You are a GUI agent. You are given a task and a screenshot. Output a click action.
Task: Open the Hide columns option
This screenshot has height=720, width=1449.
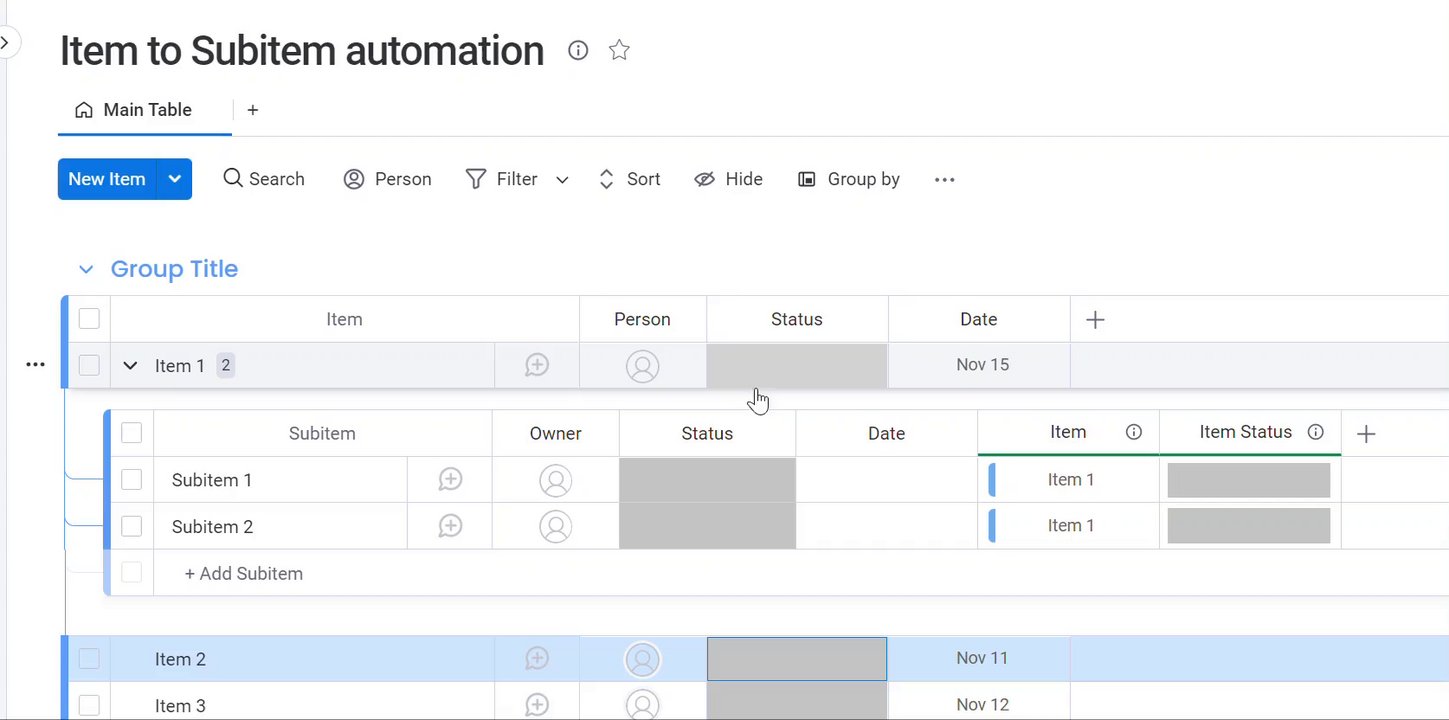729,179
